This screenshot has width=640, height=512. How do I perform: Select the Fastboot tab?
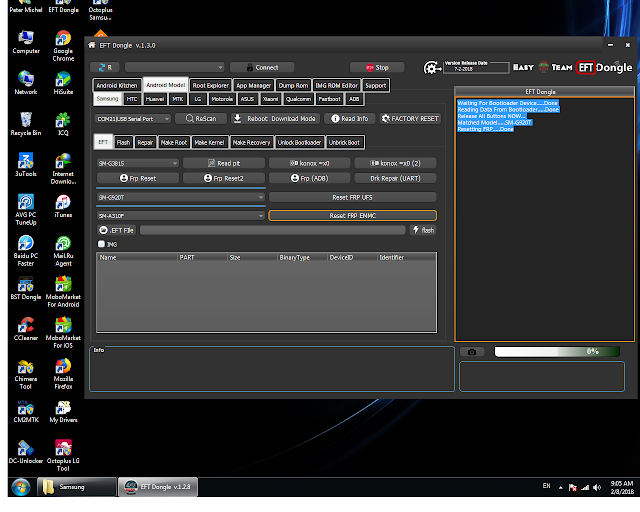pos(329,99)
